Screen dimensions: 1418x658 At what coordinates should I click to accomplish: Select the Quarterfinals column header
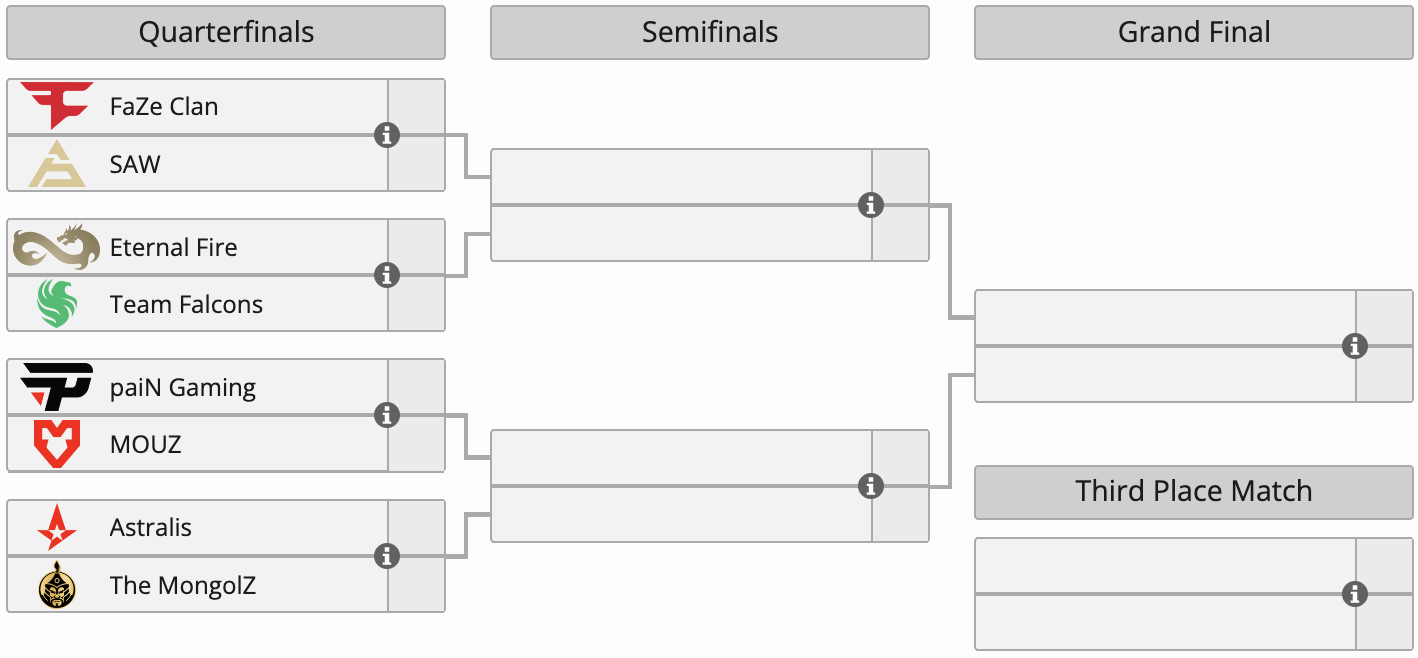[226, 33]
